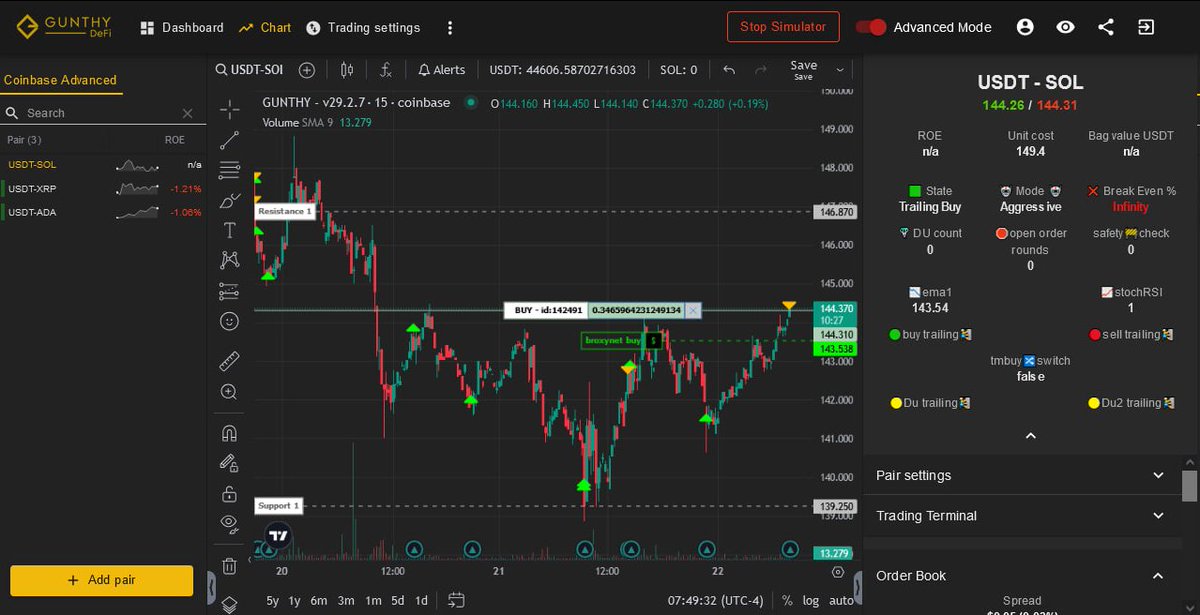Screen dimensions: 1200x615
Task: Open the forecast and position tools
Action: (229, 291)
